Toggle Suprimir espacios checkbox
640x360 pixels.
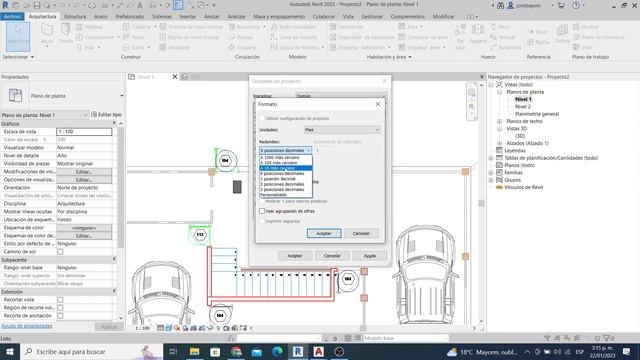pyautogui.click(x=262, y=221)
